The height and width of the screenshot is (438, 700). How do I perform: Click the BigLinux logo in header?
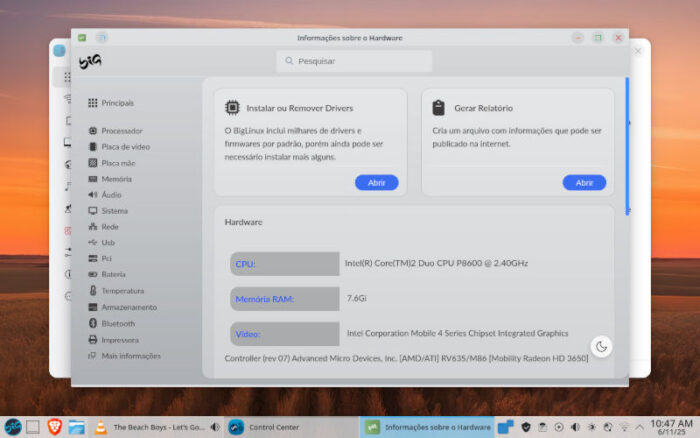tap(90, 61)
